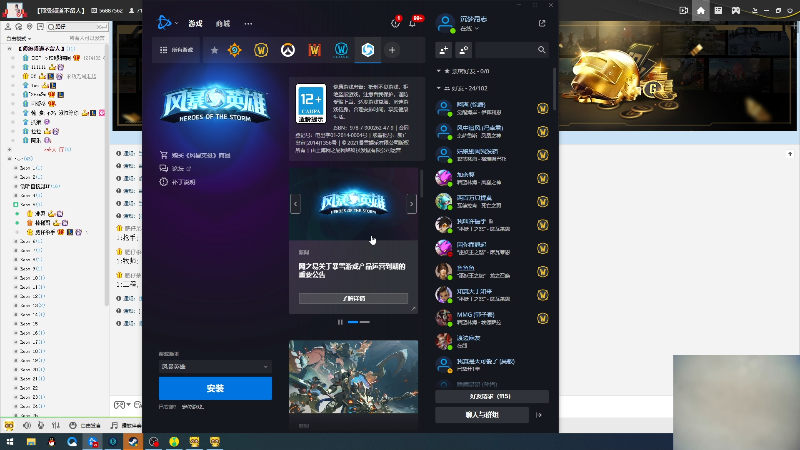Open File Explorer from taskbar
Screen dimensions: 800x450
[x=31, y=441]
